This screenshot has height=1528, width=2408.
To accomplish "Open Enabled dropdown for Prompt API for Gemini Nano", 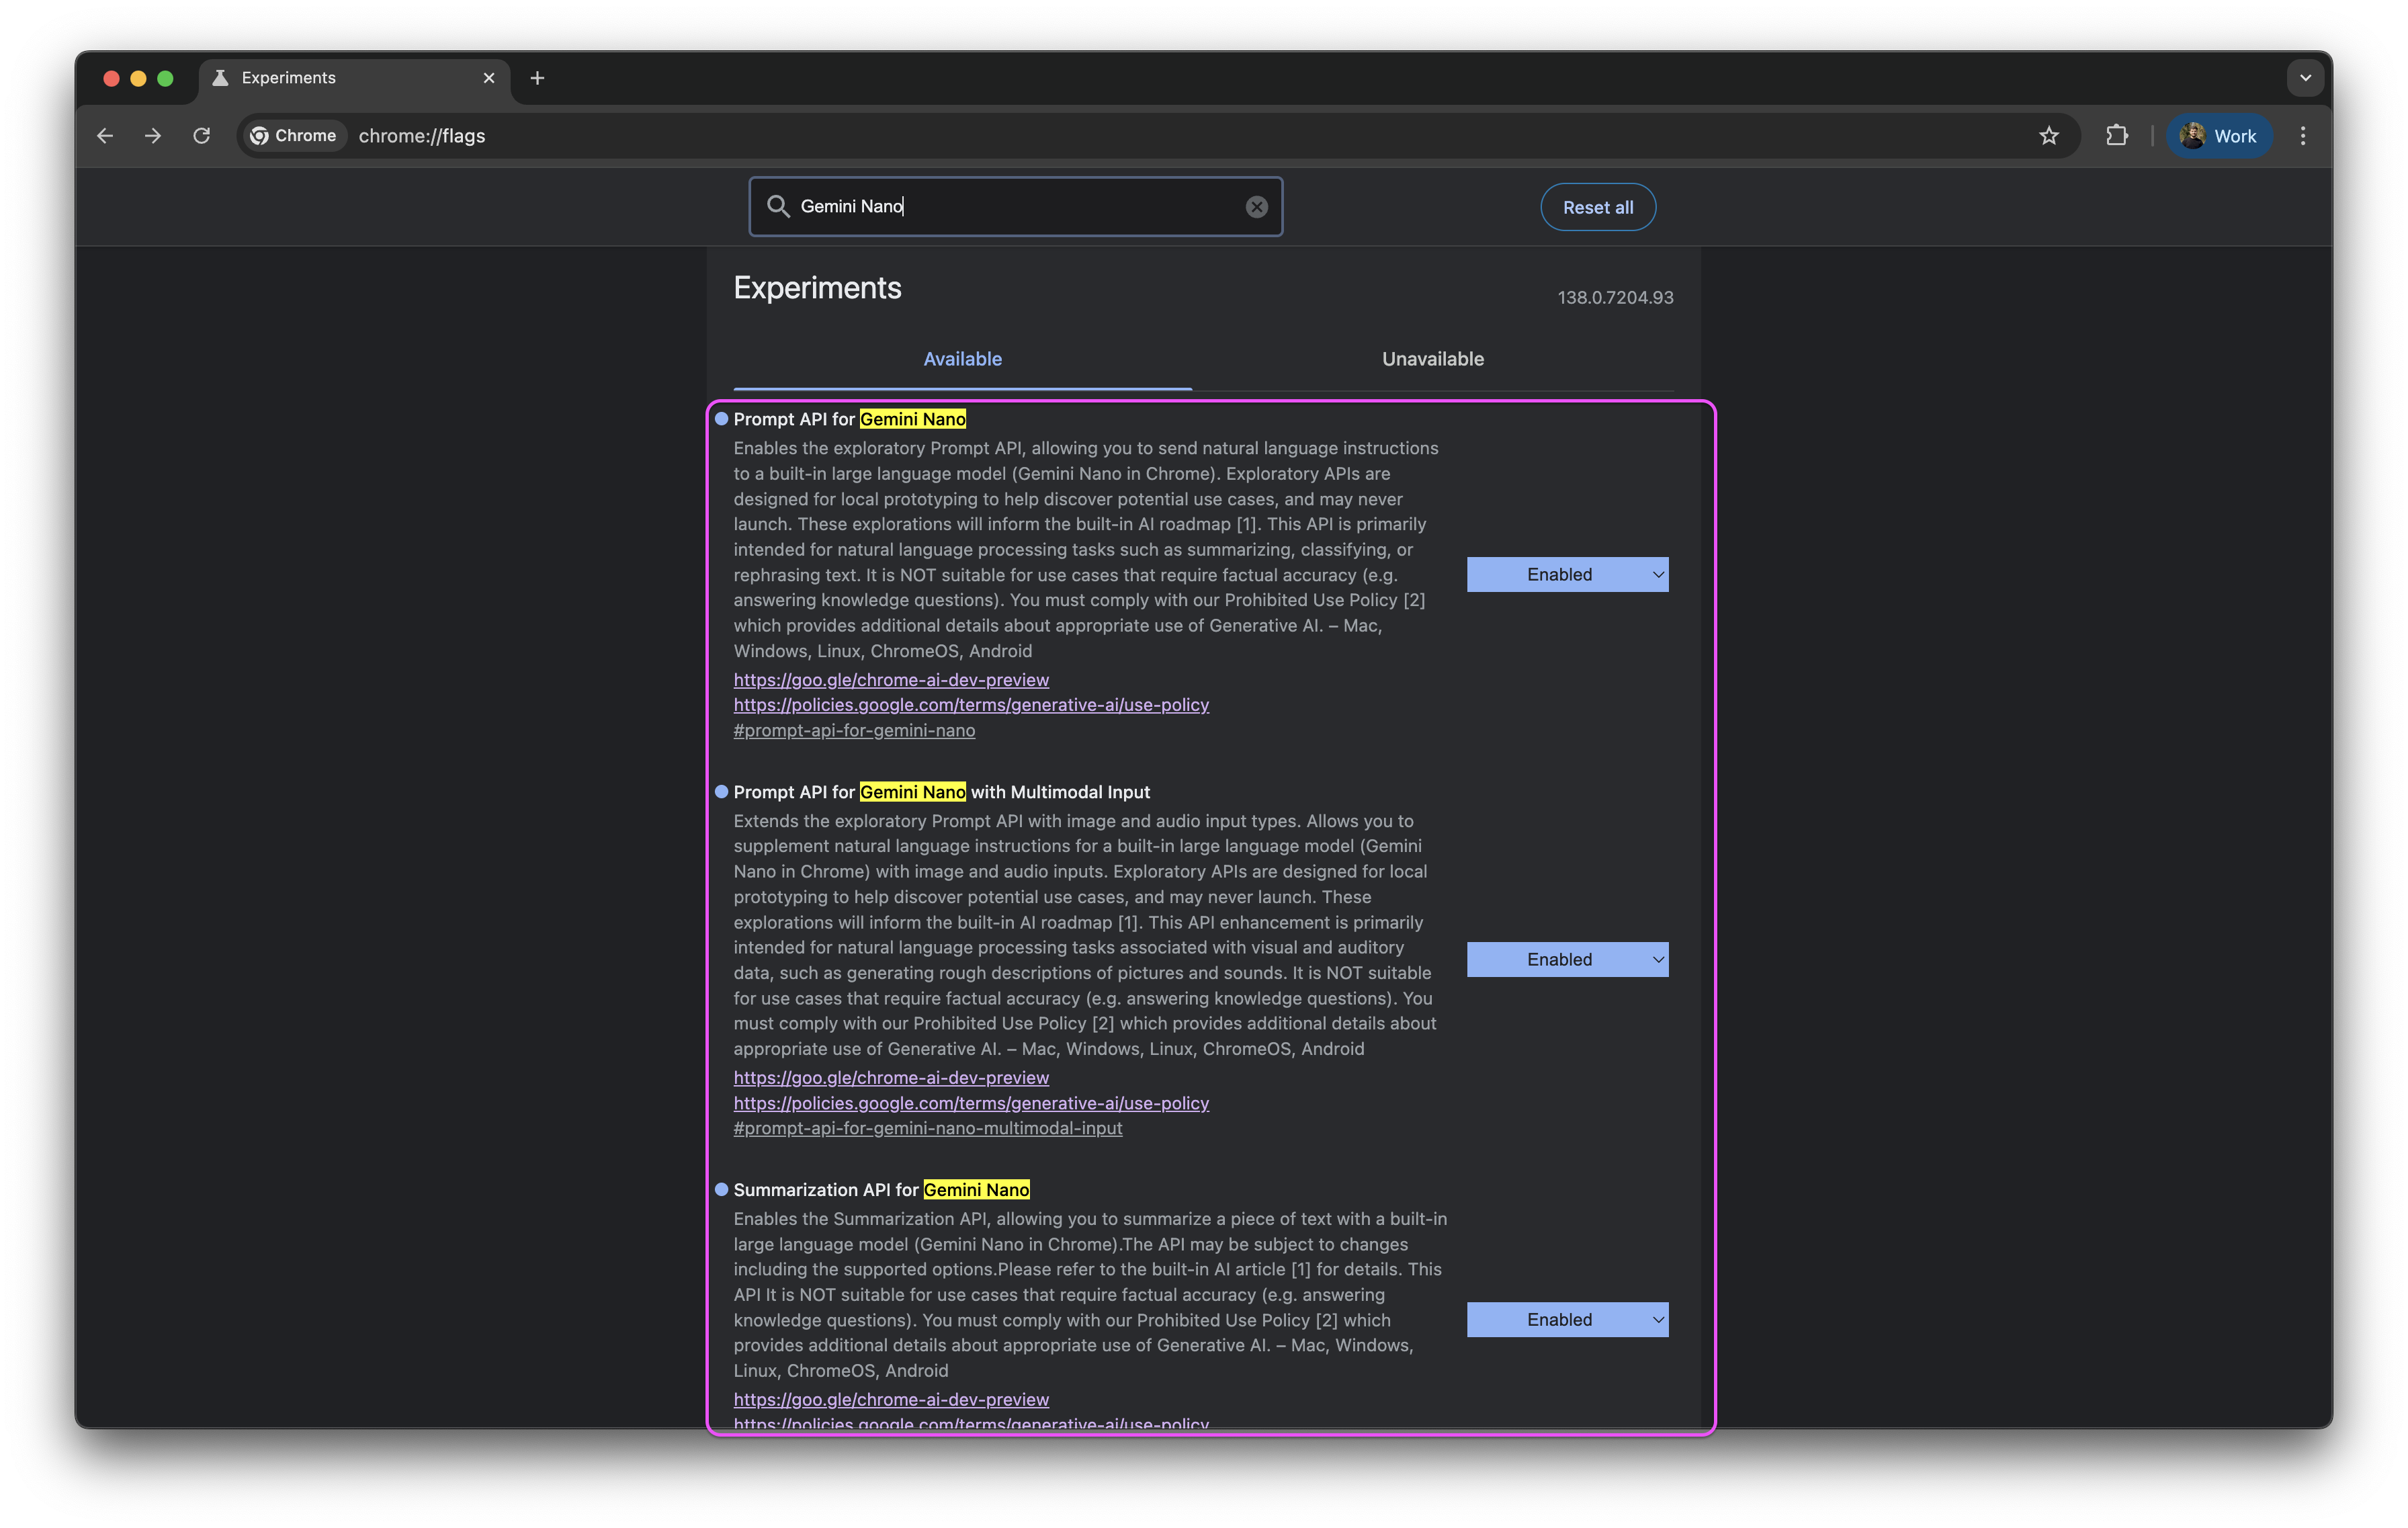I will click(x=1567, y=574).
